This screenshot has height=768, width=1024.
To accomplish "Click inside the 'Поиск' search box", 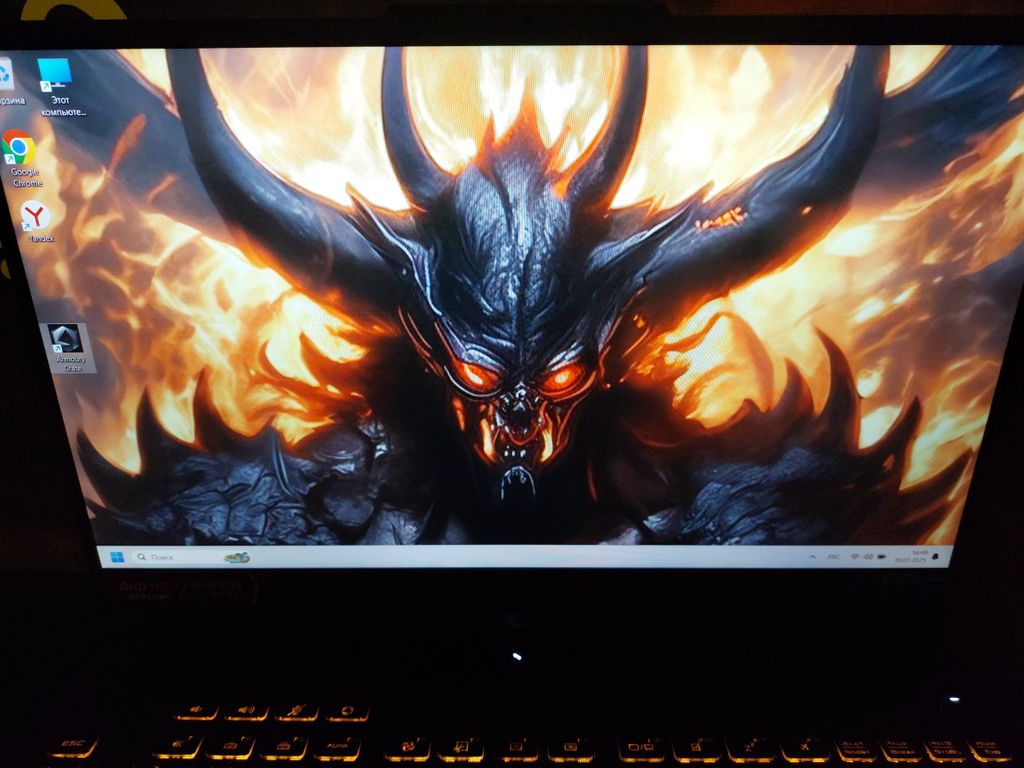I will pos(180,557).
